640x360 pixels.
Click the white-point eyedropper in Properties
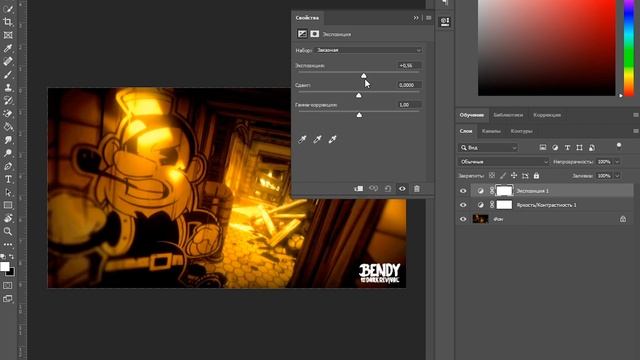click(x=332, y=140)
